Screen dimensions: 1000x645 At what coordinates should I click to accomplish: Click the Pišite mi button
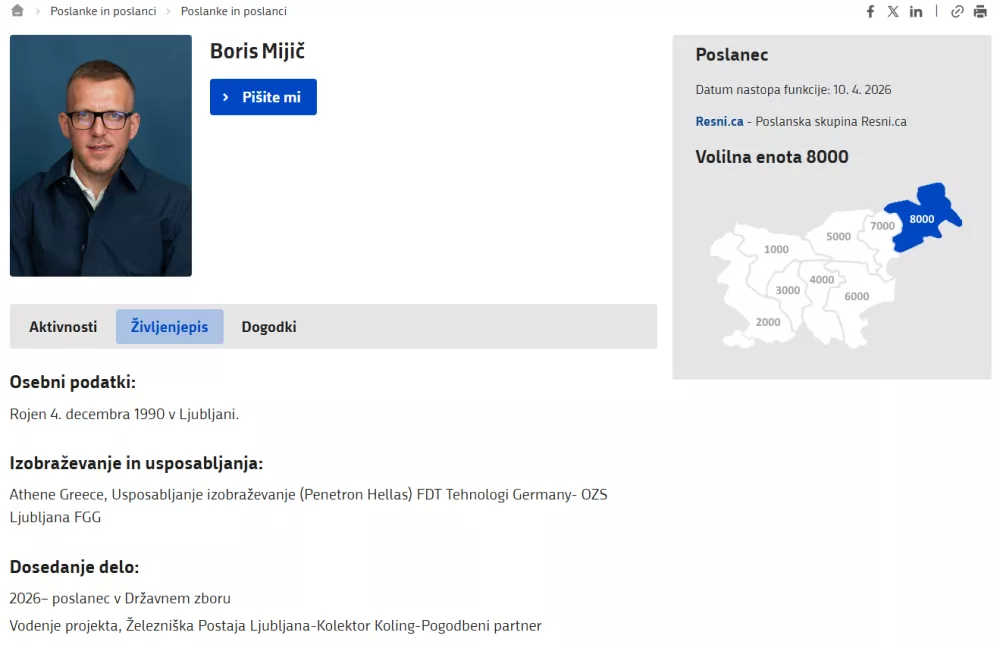coord(263,97)
